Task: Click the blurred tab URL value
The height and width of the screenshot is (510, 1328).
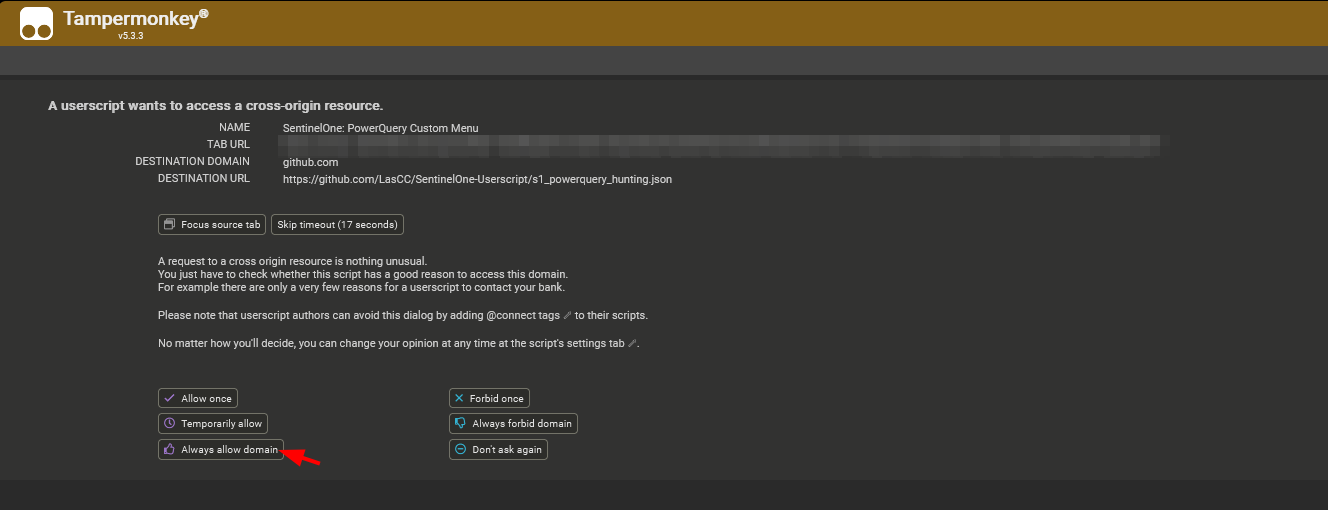Action: (720, 145)
